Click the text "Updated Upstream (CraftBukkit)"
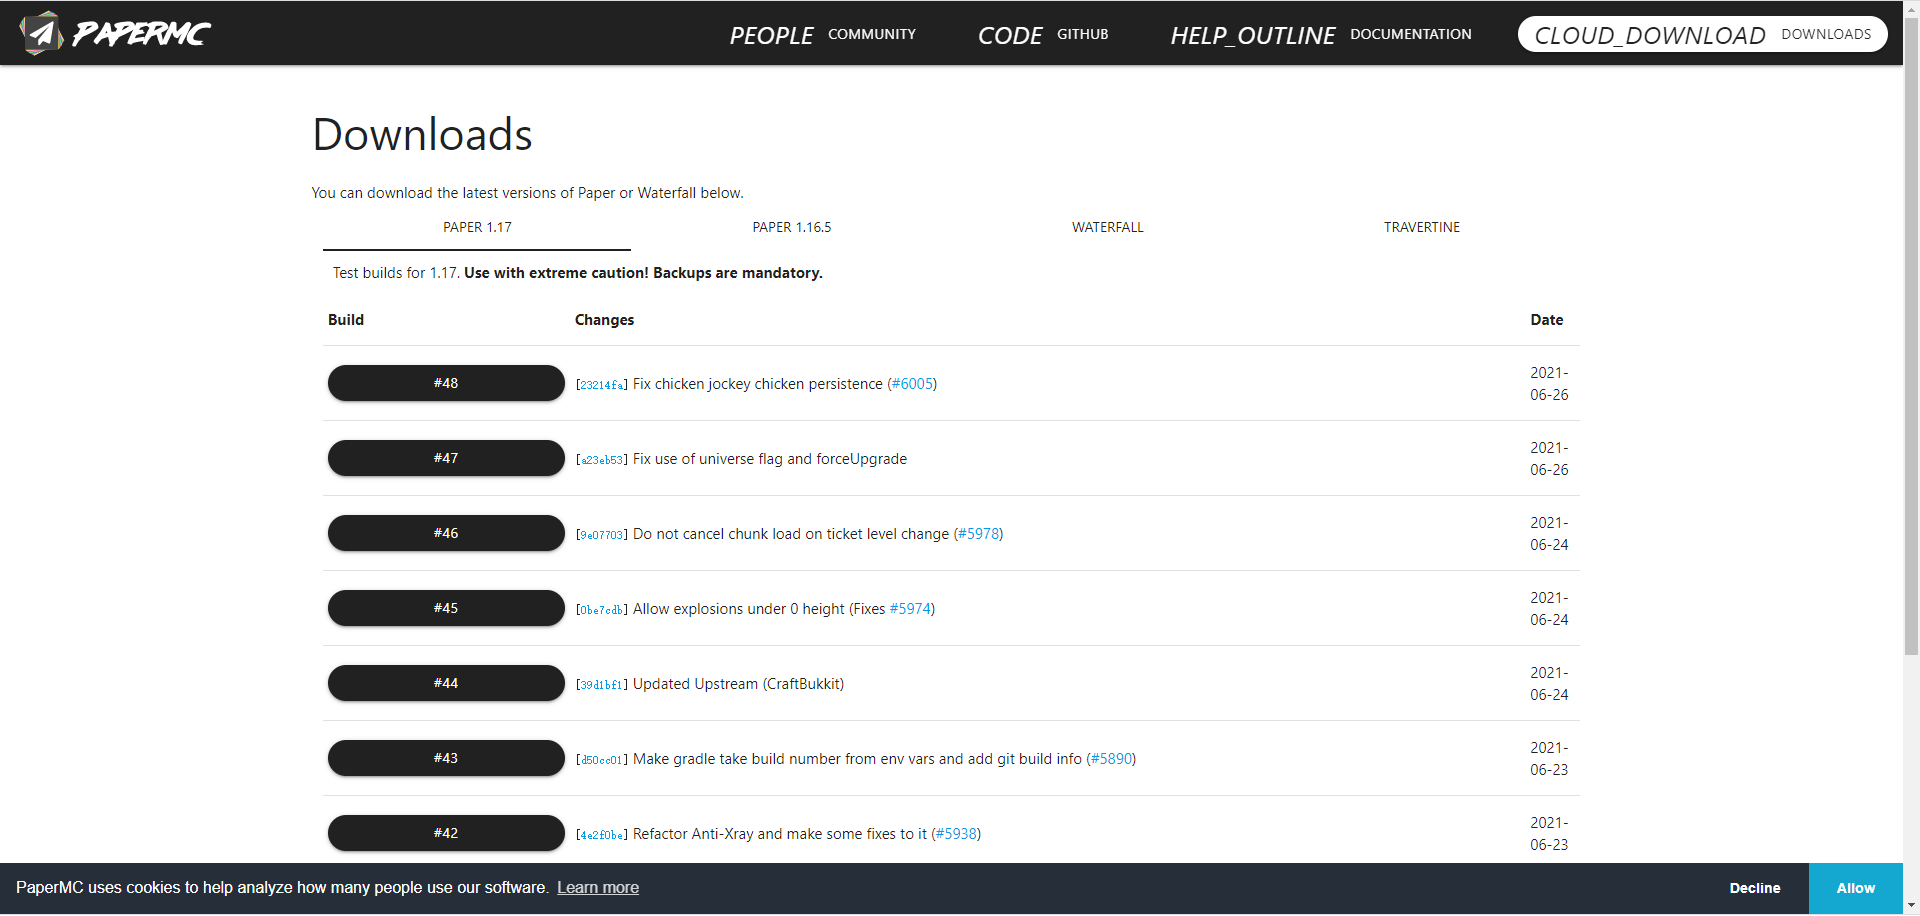This screenshot has width=1920, height=916. pos(738,684)
